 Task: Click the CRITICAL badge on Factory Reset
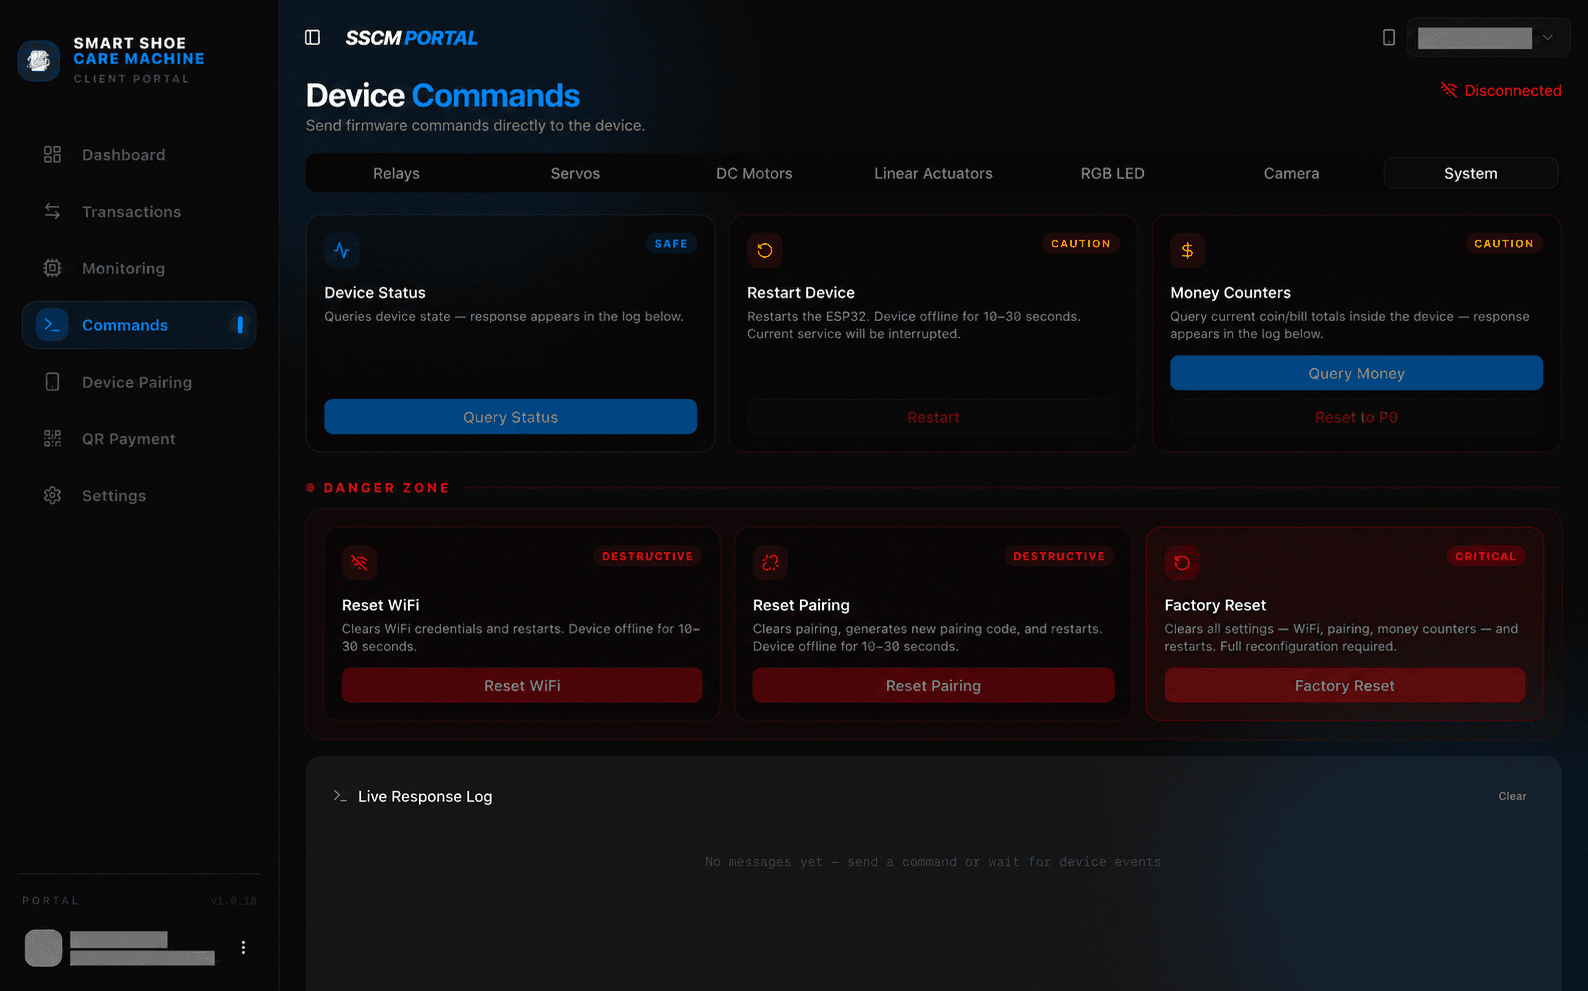point(1485,556)
